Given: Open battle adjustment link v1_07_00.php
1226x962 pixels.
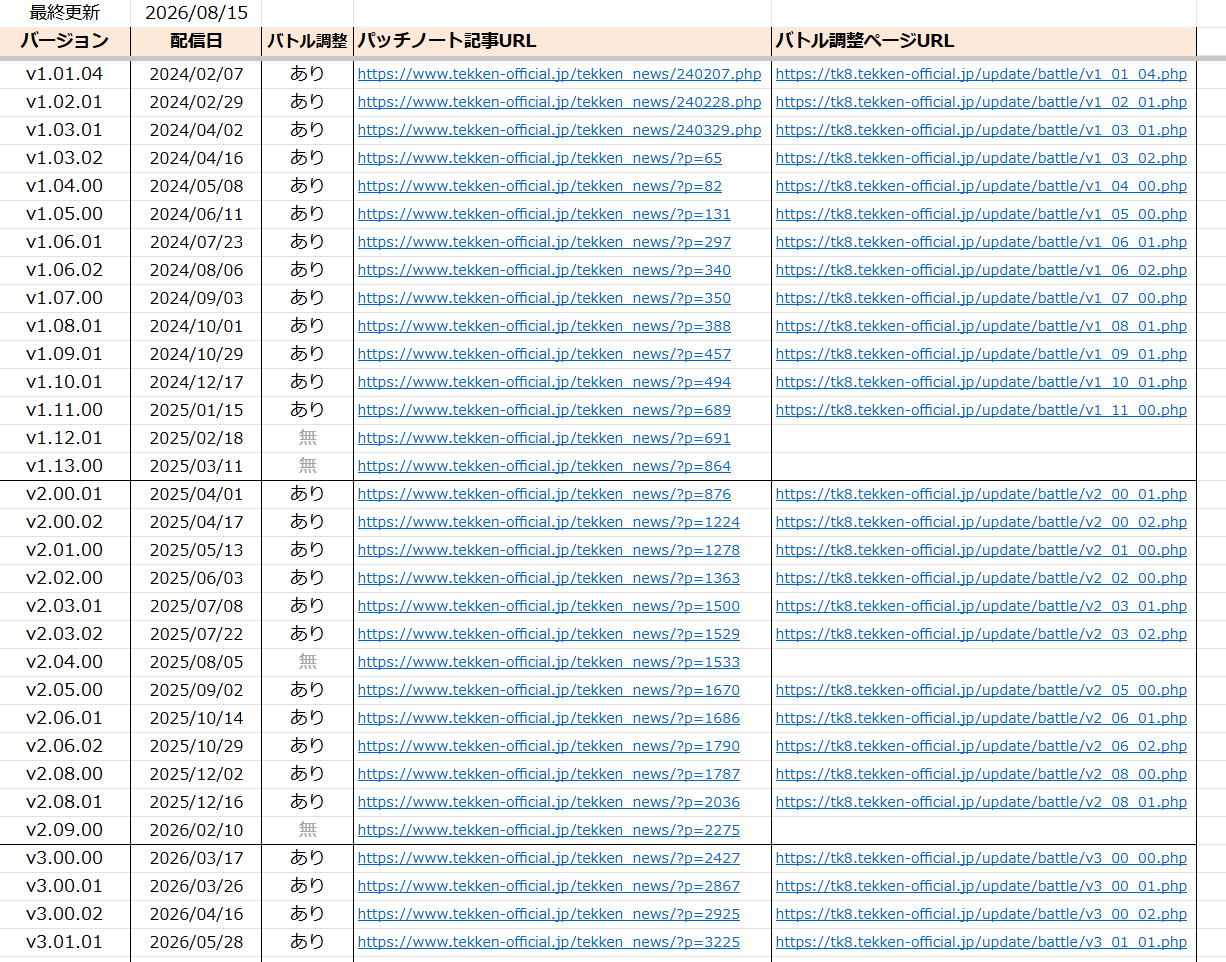Looking at the screenshot, I should click(x=981, y=298).
